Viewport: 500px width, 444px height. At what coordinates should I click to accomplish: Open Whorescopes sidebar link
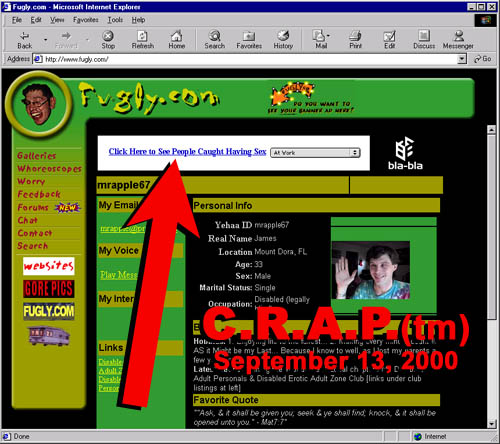pos(49,169)
